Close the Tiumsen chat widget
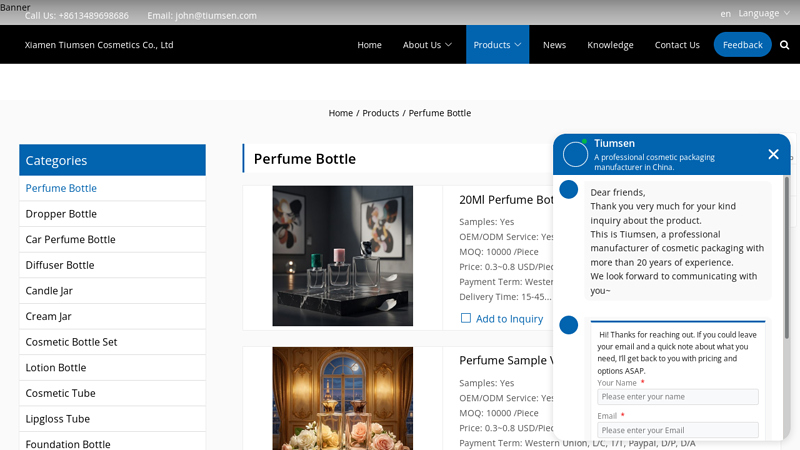 coord(773,154)
